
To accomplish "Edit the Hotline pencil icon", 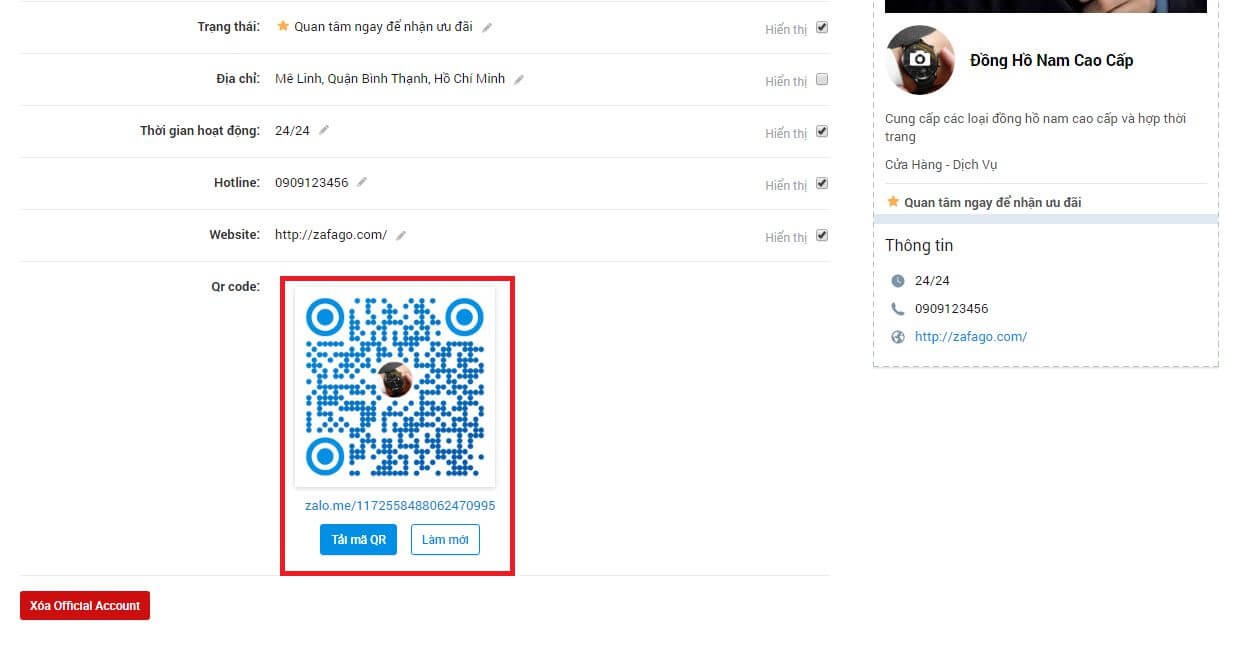I will [x=362, y=182].
